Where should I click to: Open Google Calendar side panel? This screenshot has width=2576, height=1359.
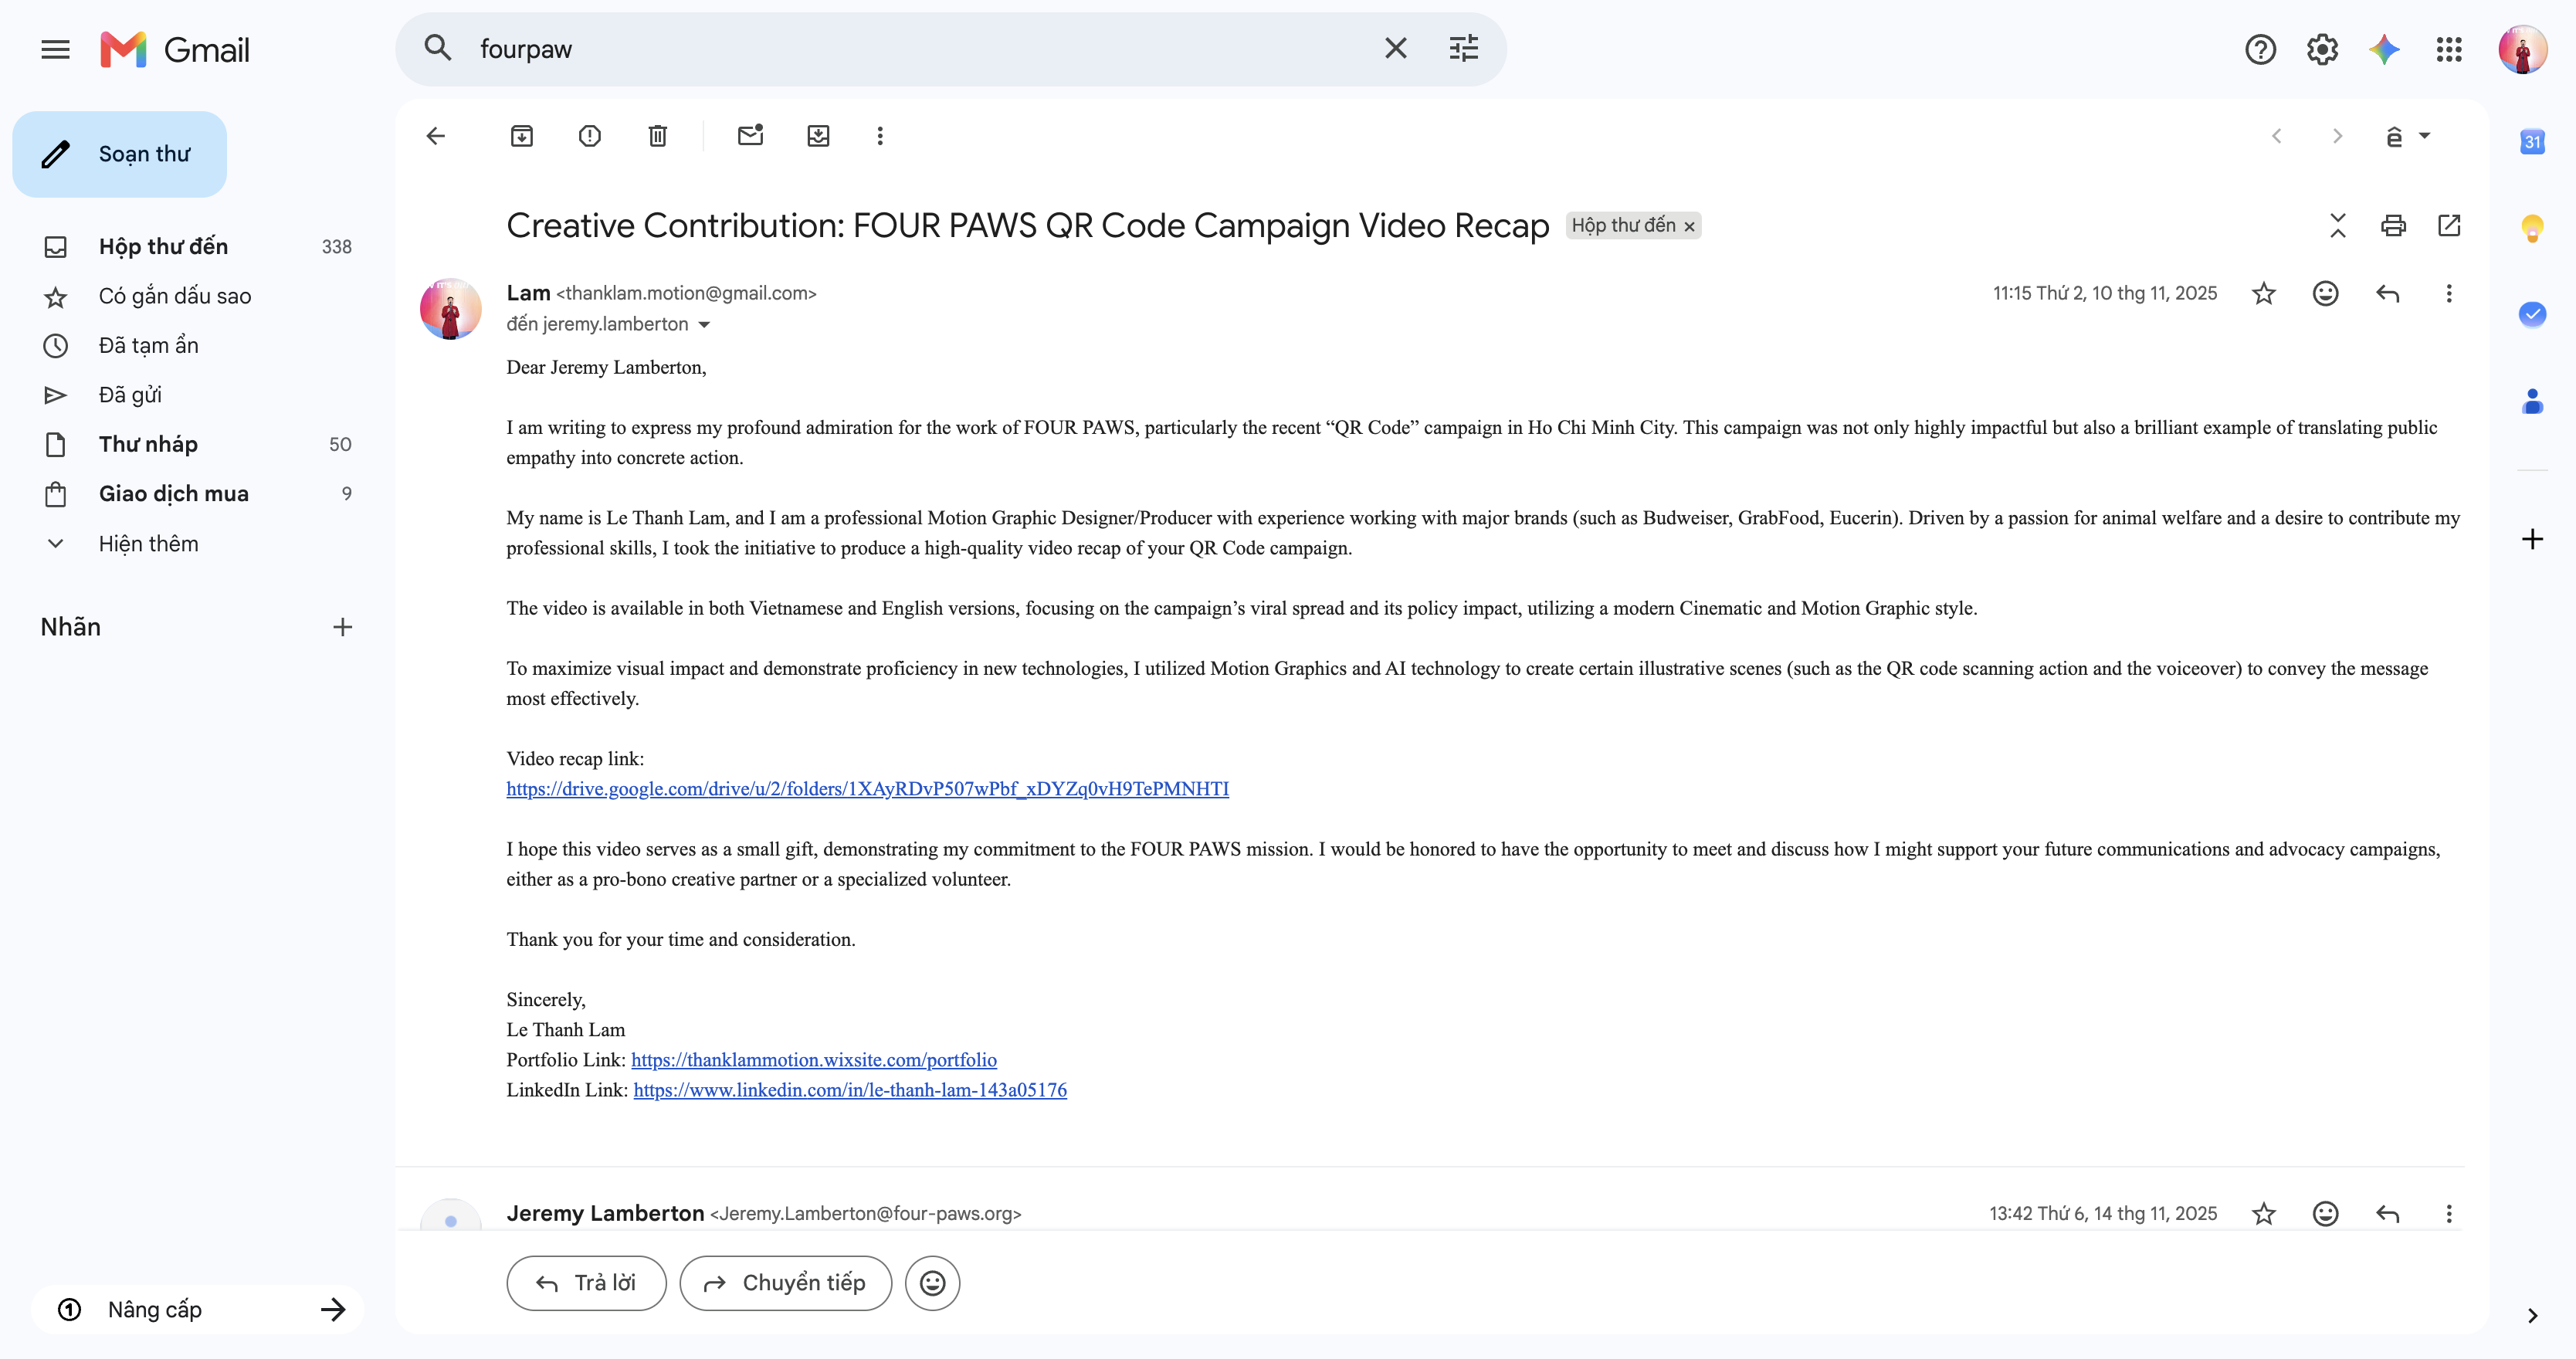2532,142
